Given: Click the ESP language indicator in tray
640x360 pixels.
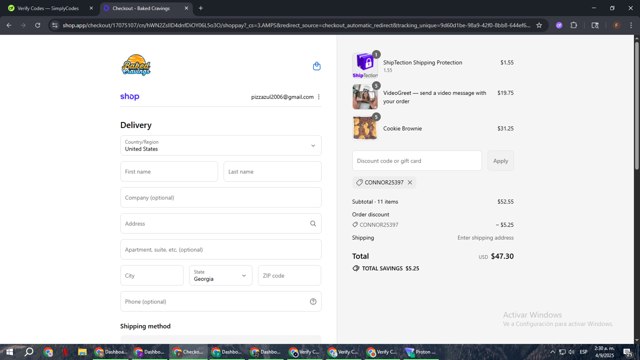Looking at the screenshot, I should point(584,352).
